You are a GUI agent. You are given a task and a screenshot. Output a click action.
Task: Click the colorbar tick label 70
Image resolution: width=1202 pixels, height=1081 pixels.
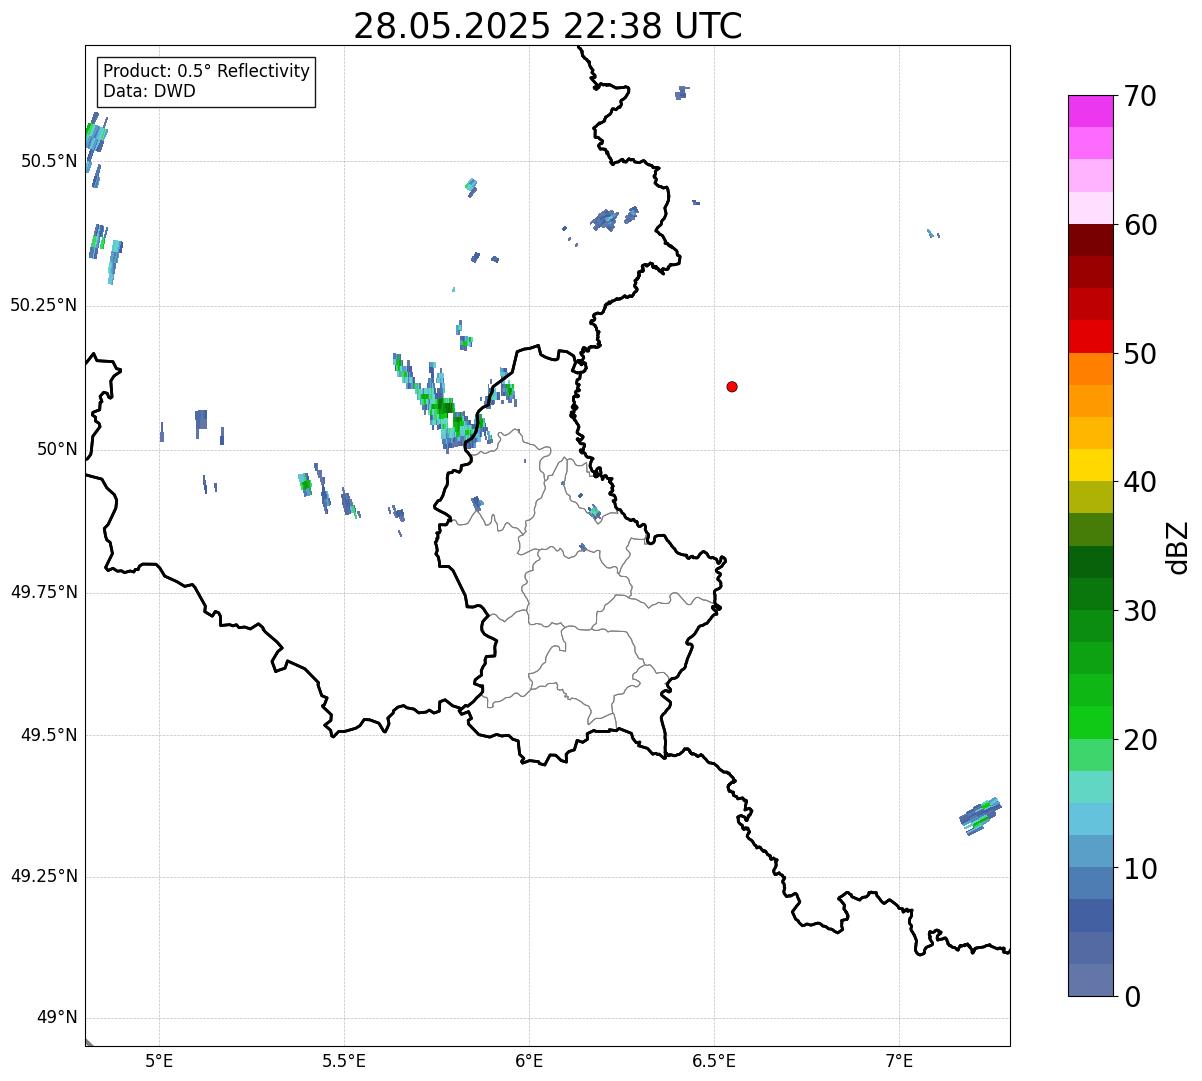coord(1141,96)
